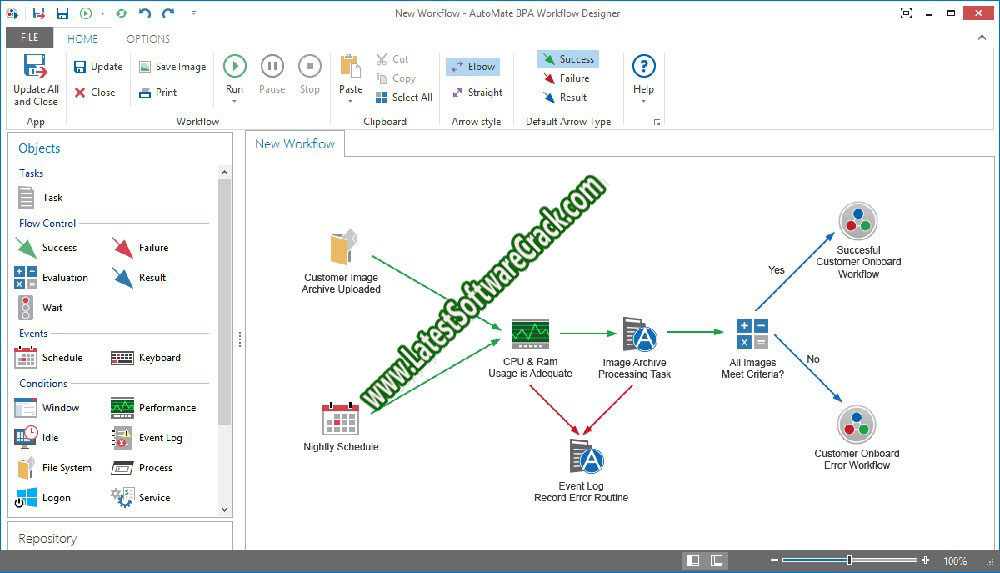This screenshot has width=1000, height=573.
Task: Open the FILE menu tab
Action: (30, 38)
